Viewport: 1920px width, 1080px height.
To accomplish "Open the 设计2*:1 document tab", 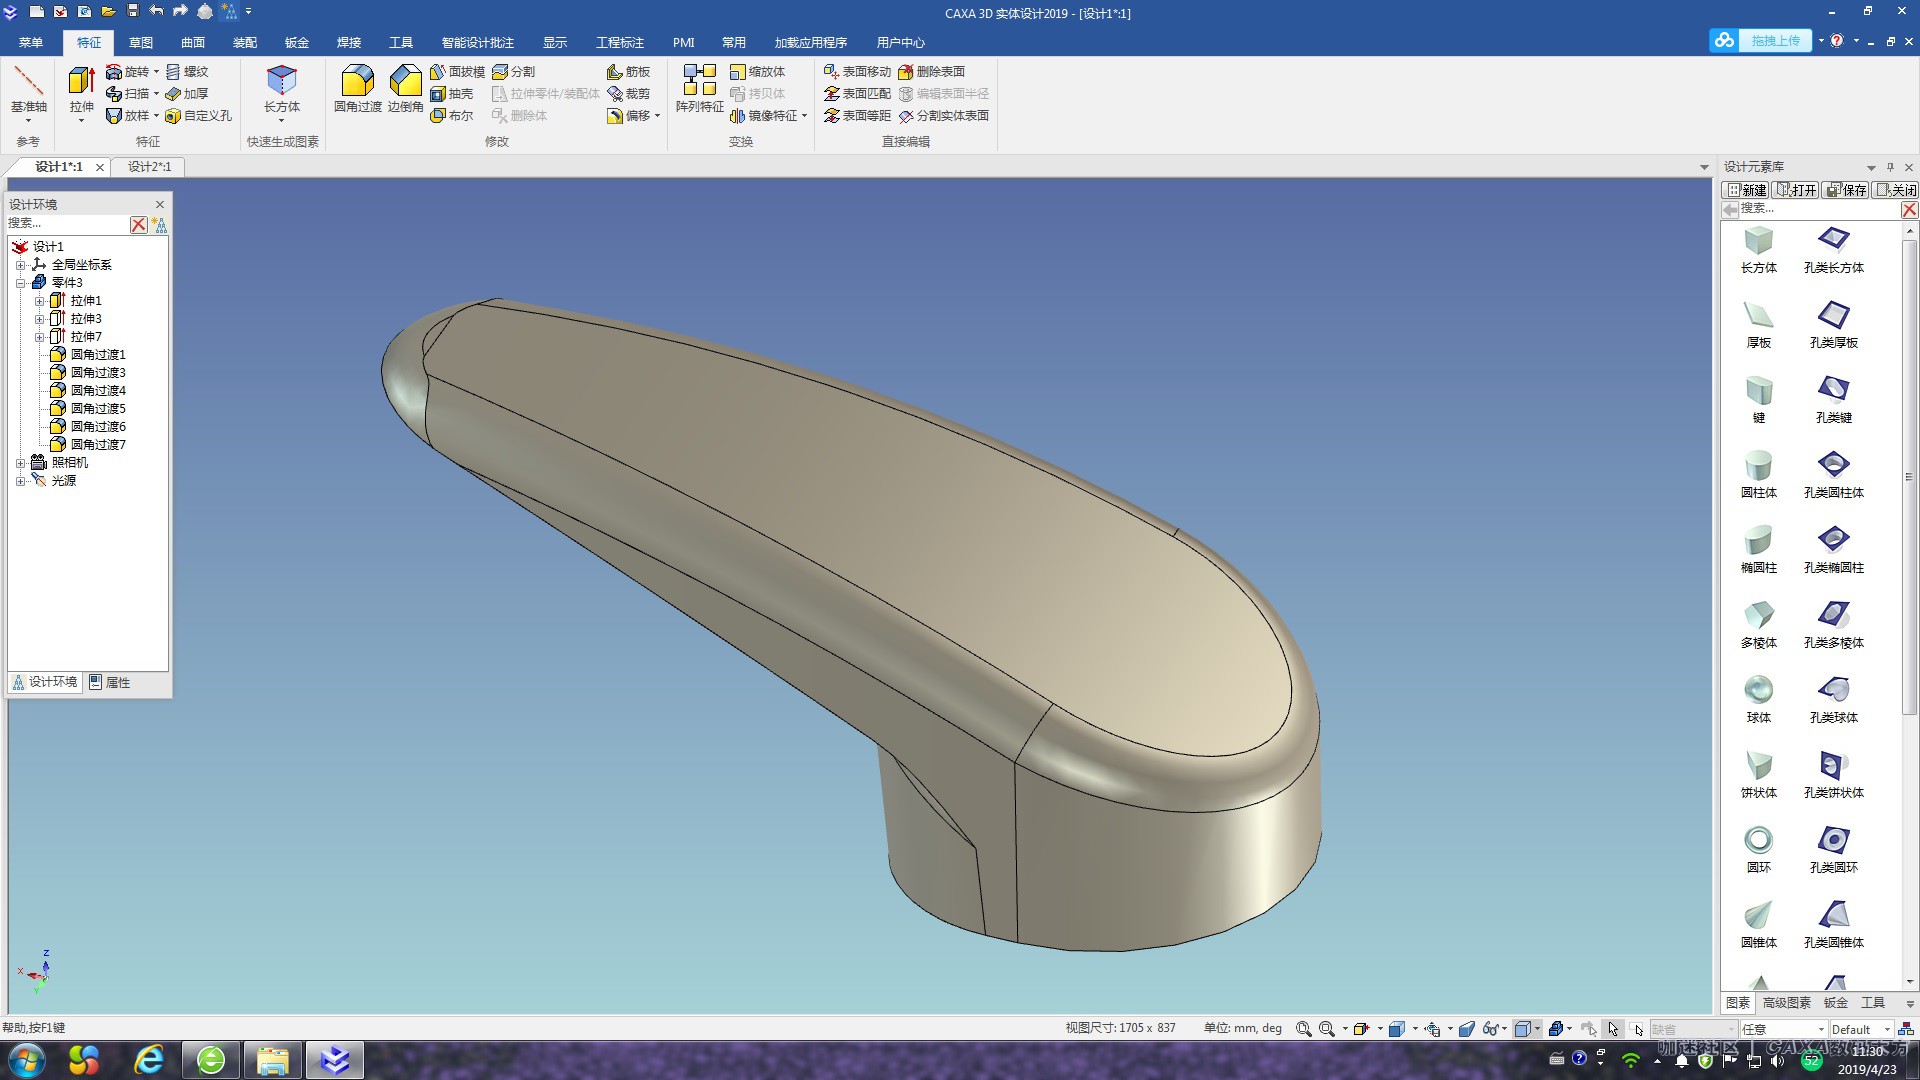I will click(x=149, y=167).
